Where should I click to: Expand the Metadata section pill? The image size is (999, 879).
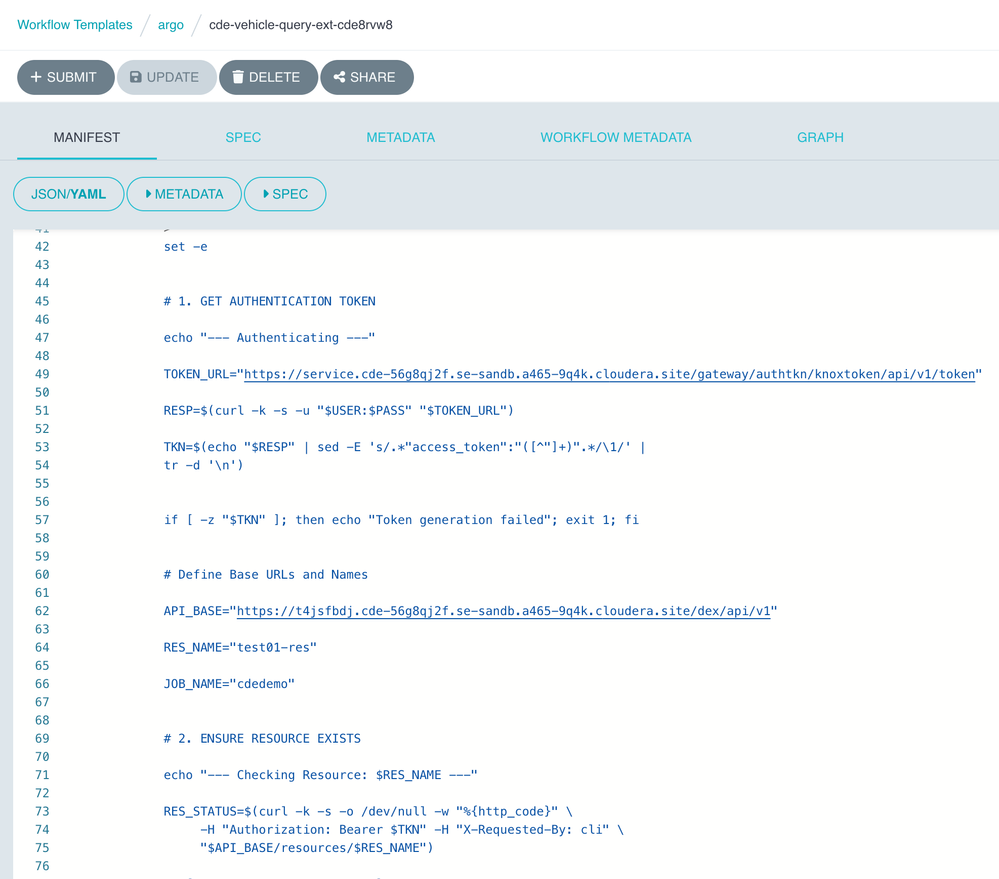pyautogui.click(x=184, y=194)
